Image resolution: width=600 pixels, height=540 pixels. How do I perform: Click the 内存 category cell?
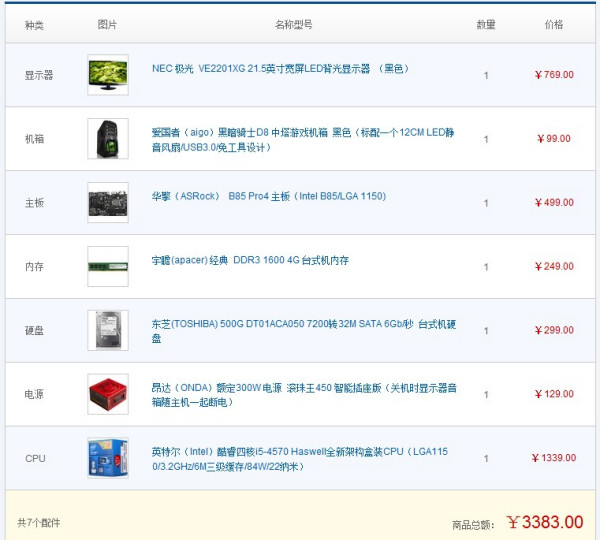34,266
